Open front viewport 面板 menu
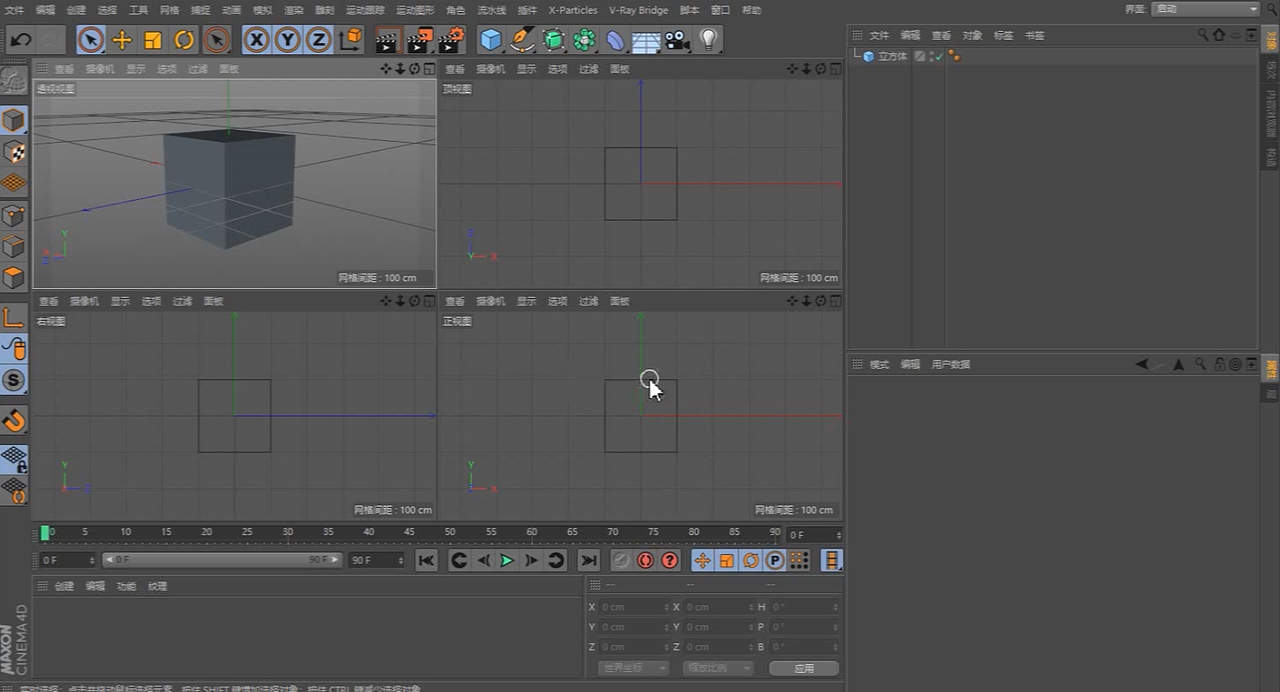 click(619, 301)
